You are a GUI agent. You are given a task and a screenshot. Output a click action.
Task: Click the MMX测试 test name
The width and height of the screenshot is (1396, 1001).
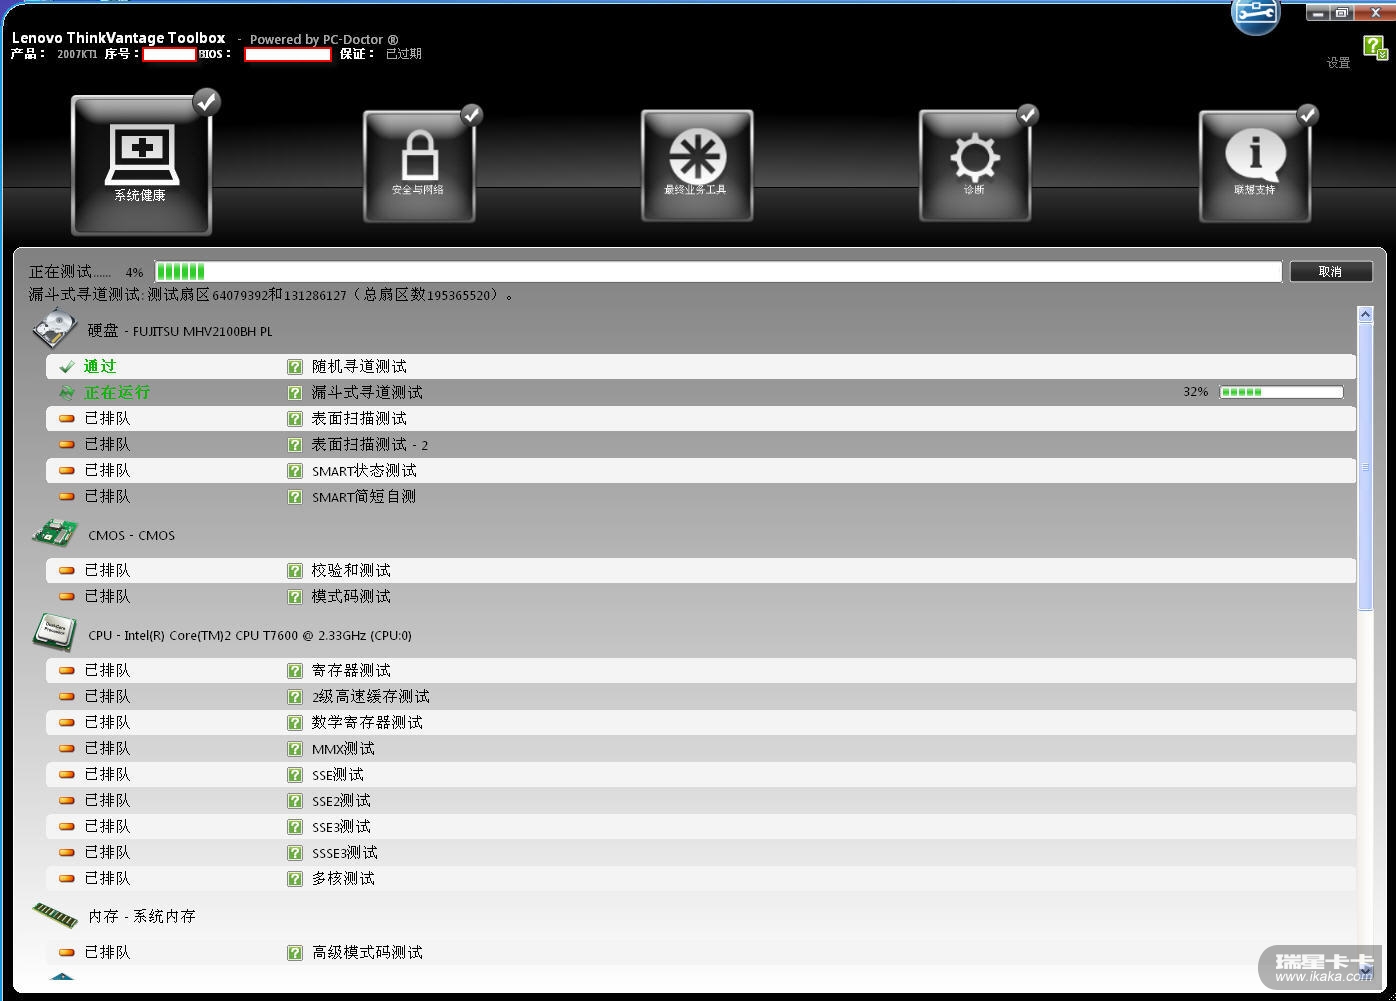[x=343, y=749]
